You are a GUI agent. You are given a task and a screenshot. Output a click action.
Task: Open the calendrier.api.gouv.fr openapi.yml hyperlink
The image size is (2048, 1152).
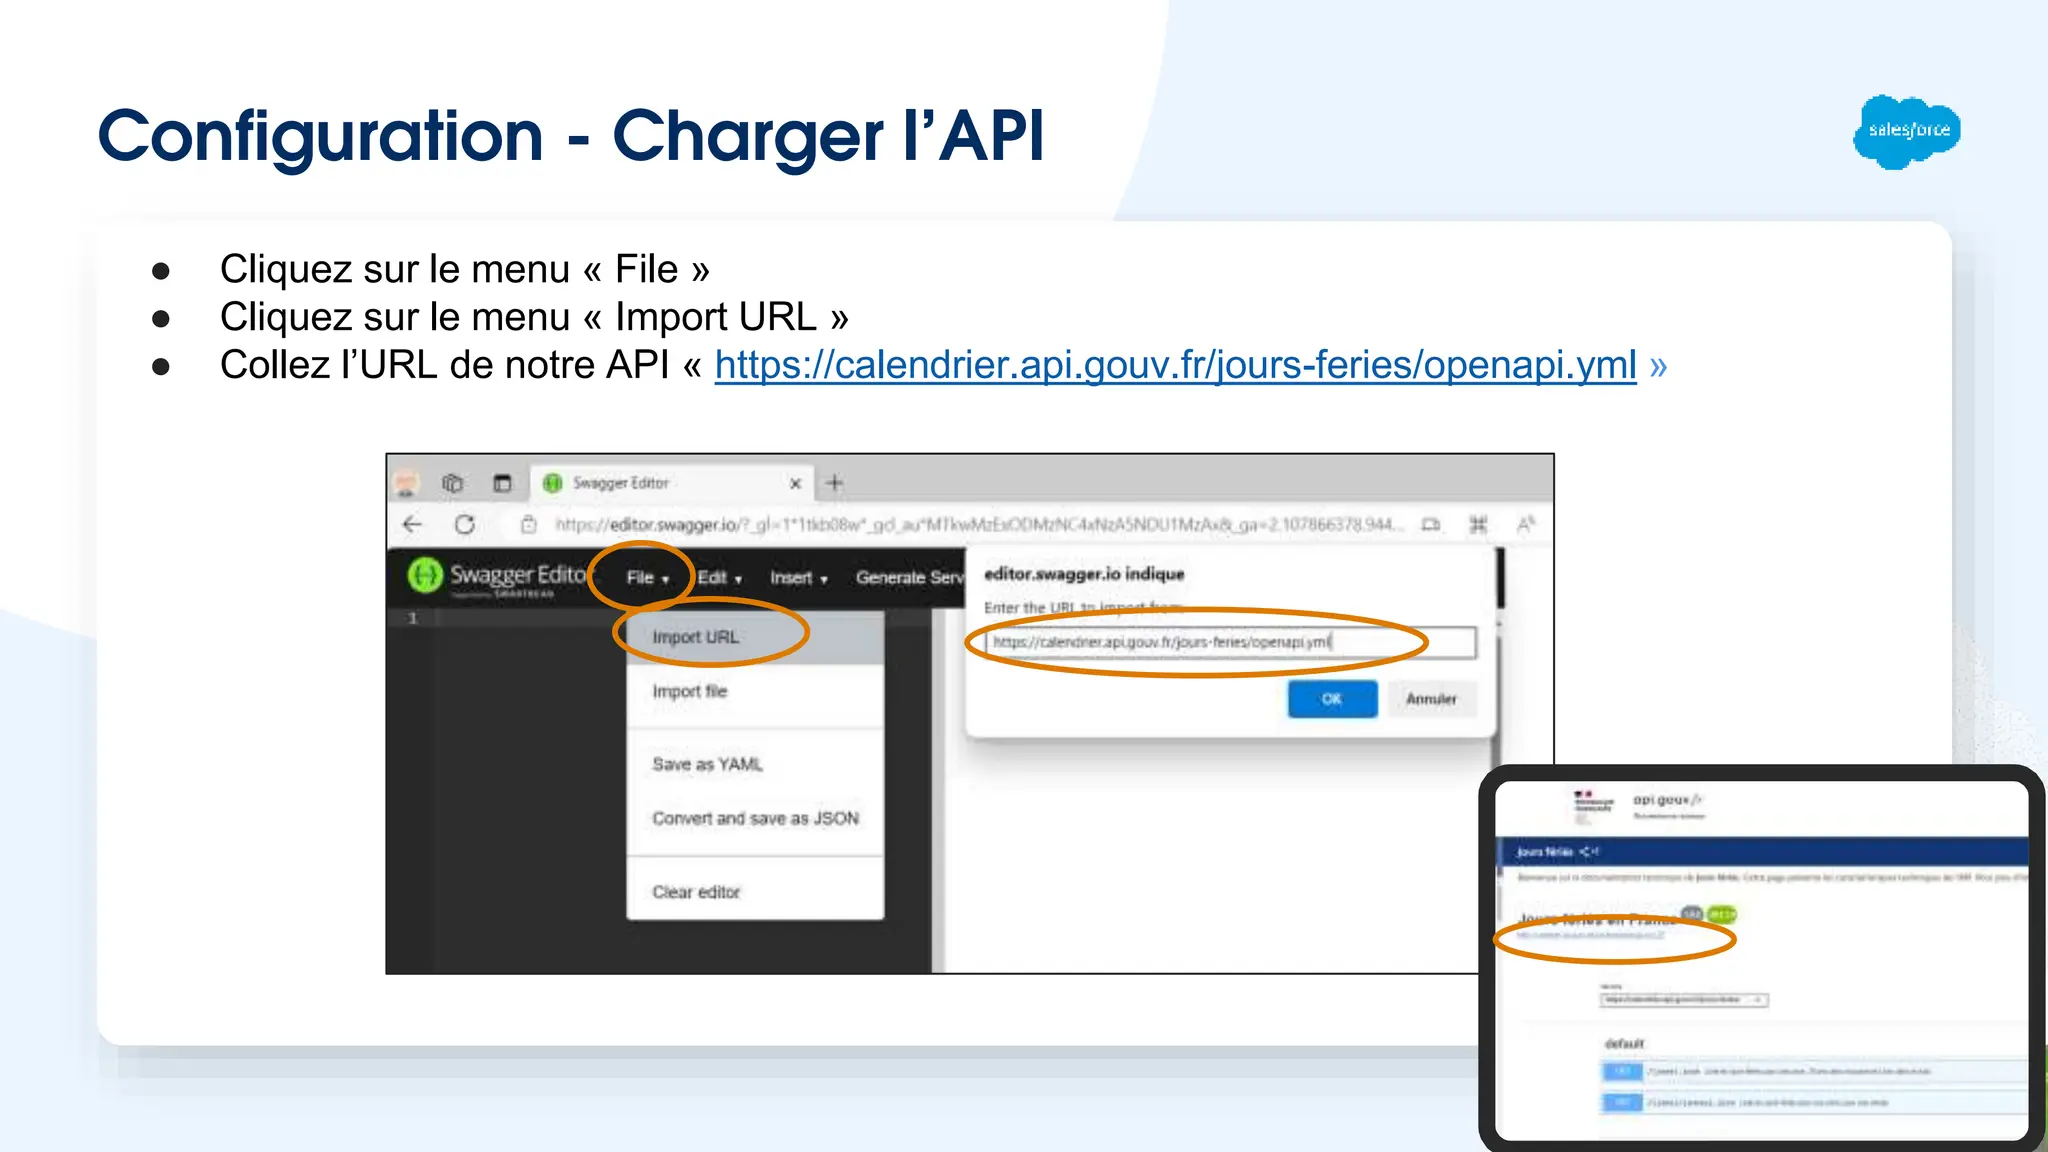(x=1175, y=366)
